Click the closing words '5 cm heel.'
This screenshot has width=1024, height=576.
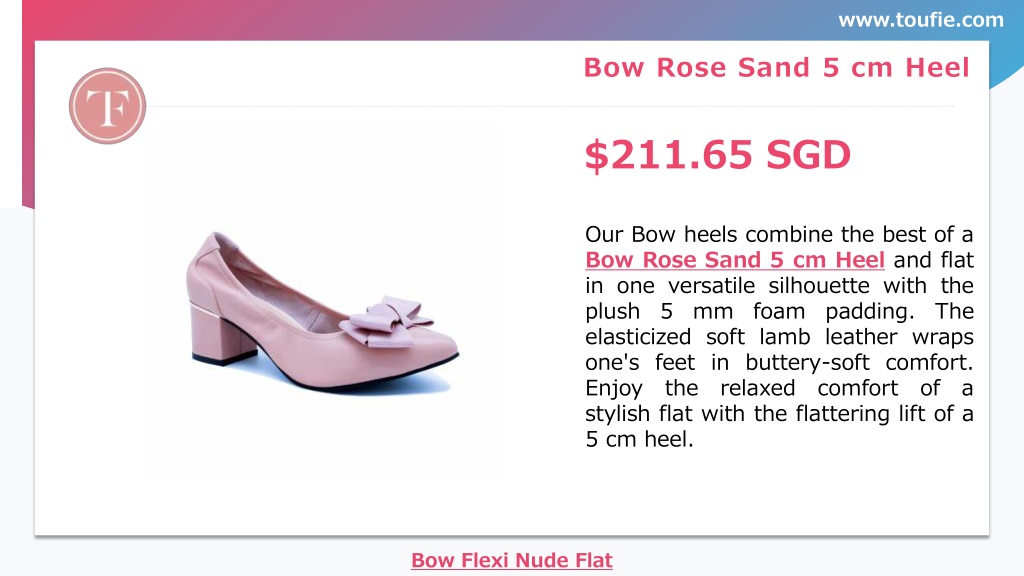(x=639, y=440)
